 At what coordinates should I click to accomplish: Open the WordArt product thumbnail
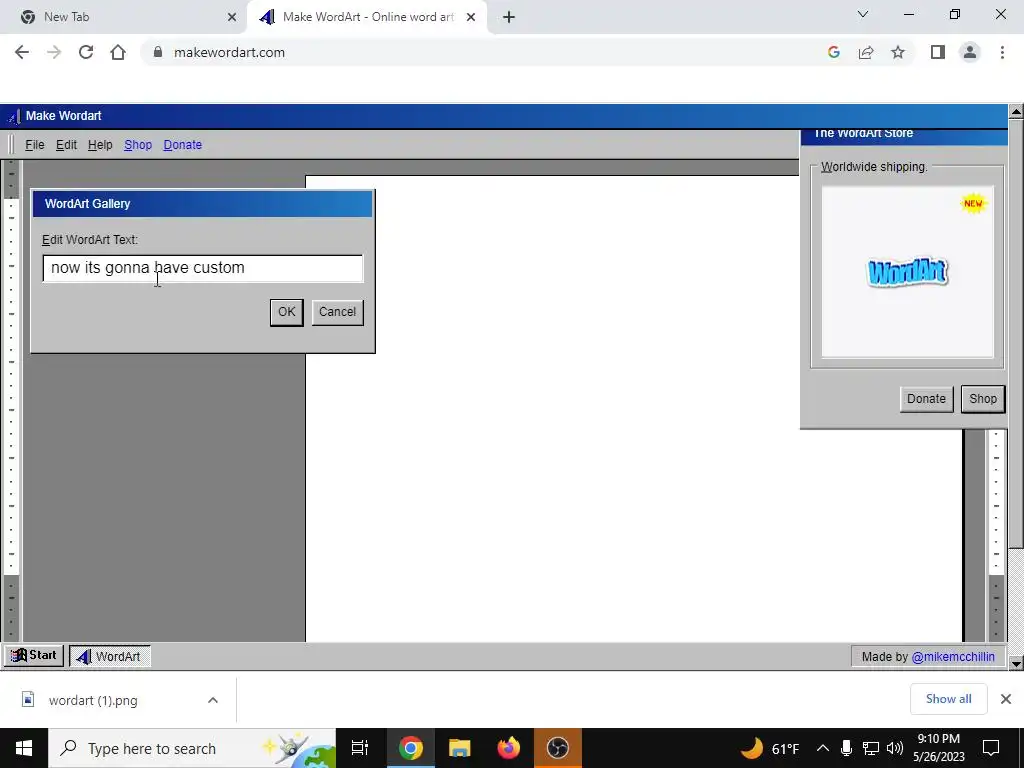pos(908,272)
